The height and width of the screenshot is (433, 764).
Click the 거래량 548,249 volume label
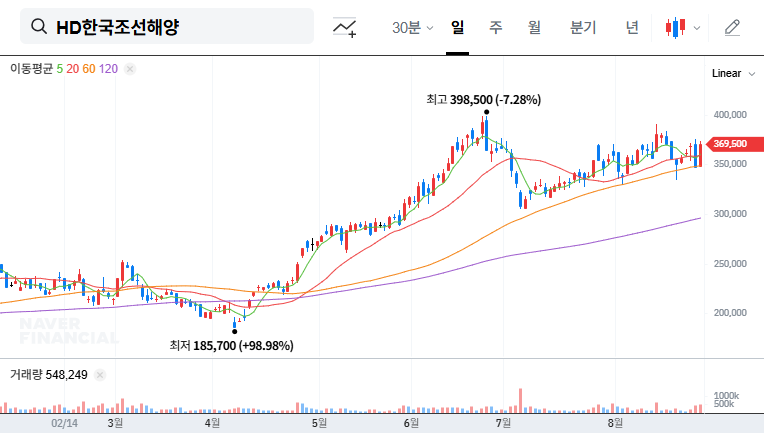point(49,375)
